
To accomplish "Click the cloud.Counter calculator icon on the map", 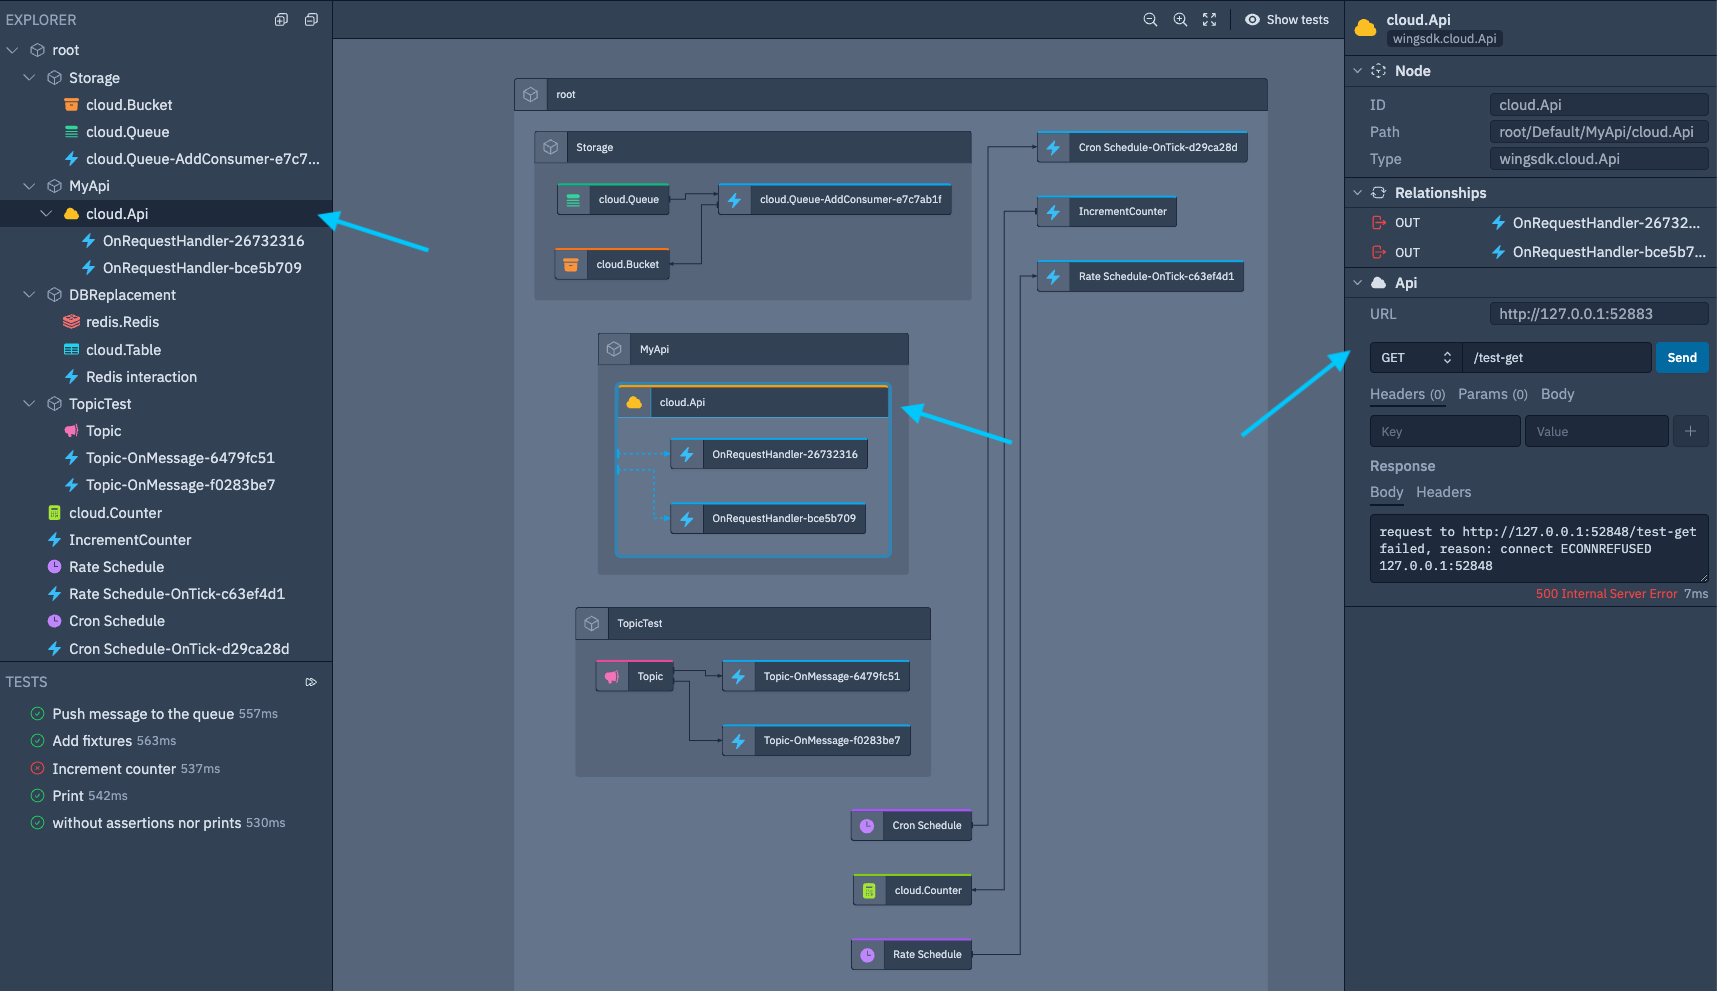I will click(871, 889).
